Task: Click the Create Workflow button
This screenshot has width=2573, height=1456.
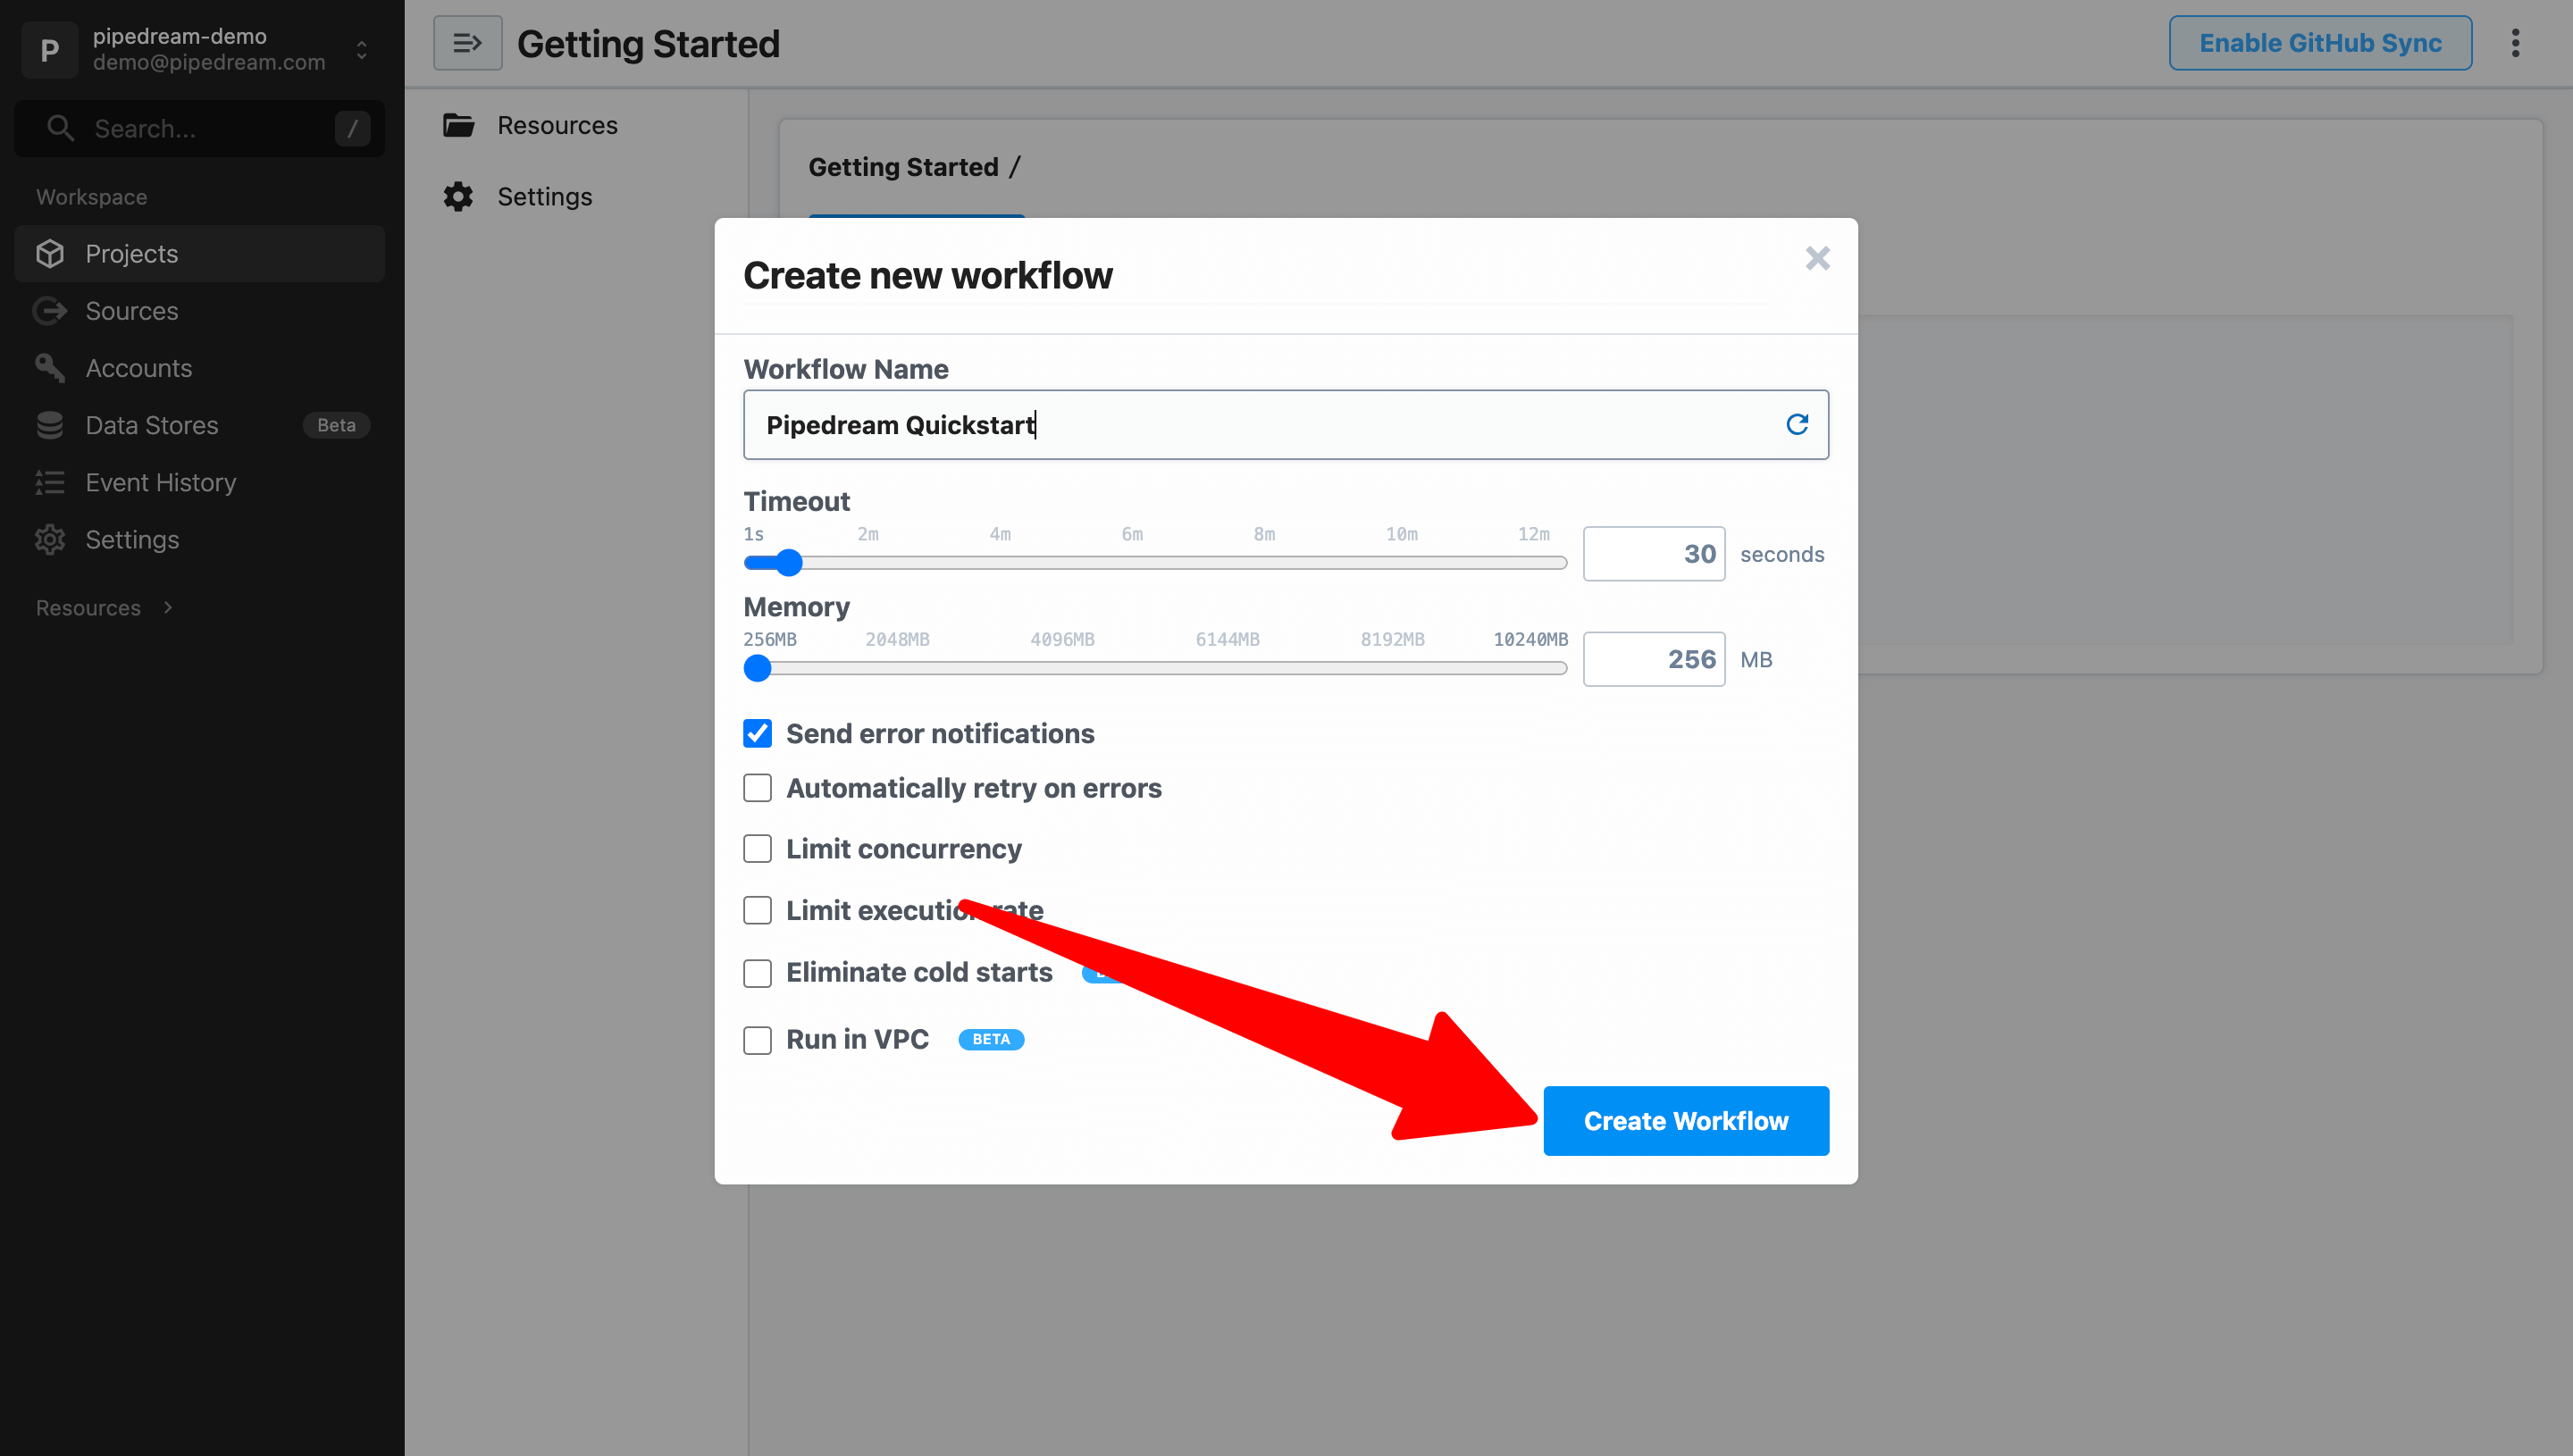Action: coord(1685,1120)
